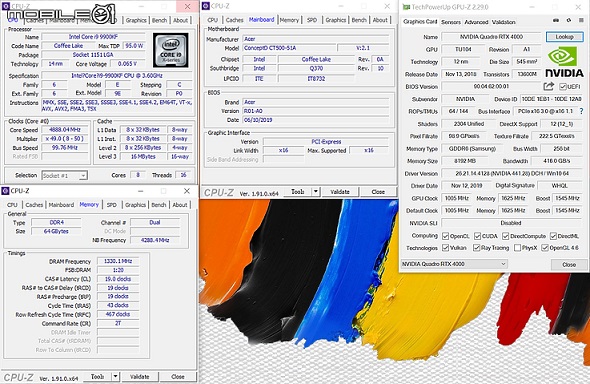Viewport: 590px width, 384px height.
Task: Switch to the Advanced tab in GPU-Z
Action: coord(476,22)
